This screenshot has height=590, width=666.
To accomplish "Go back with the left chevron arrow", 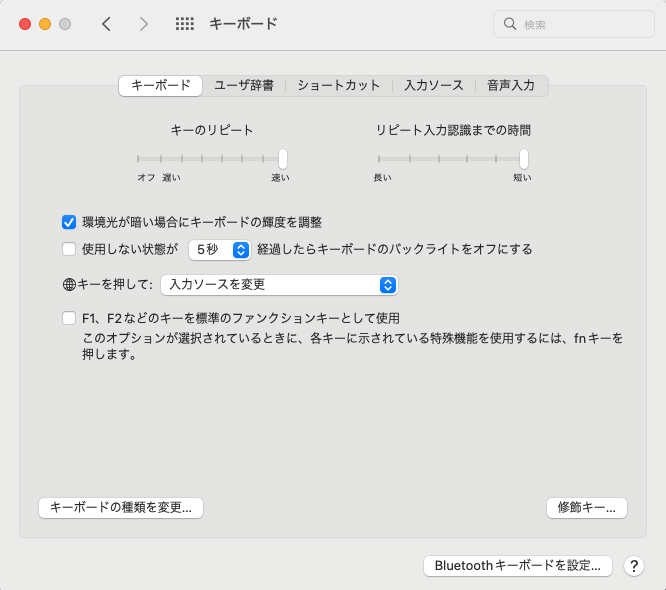I will point(106,24).
